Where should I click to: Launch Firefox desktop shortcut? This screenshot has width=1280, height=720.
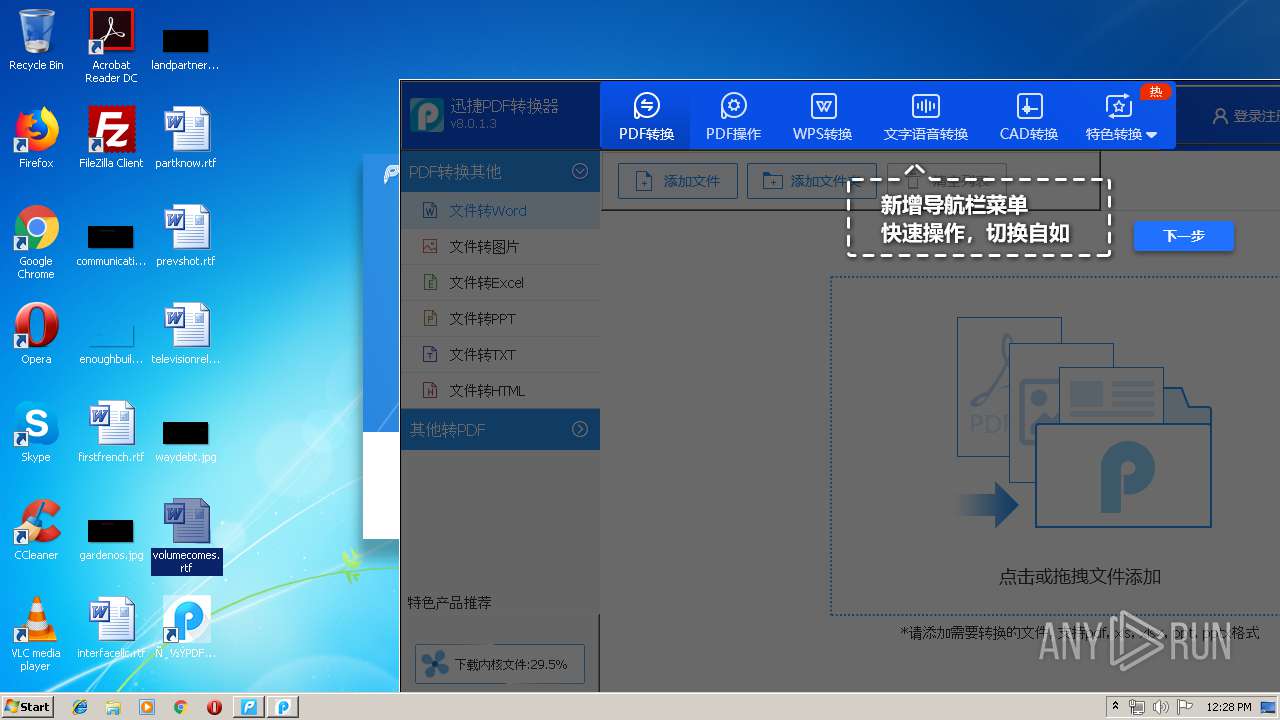(36, 138)
